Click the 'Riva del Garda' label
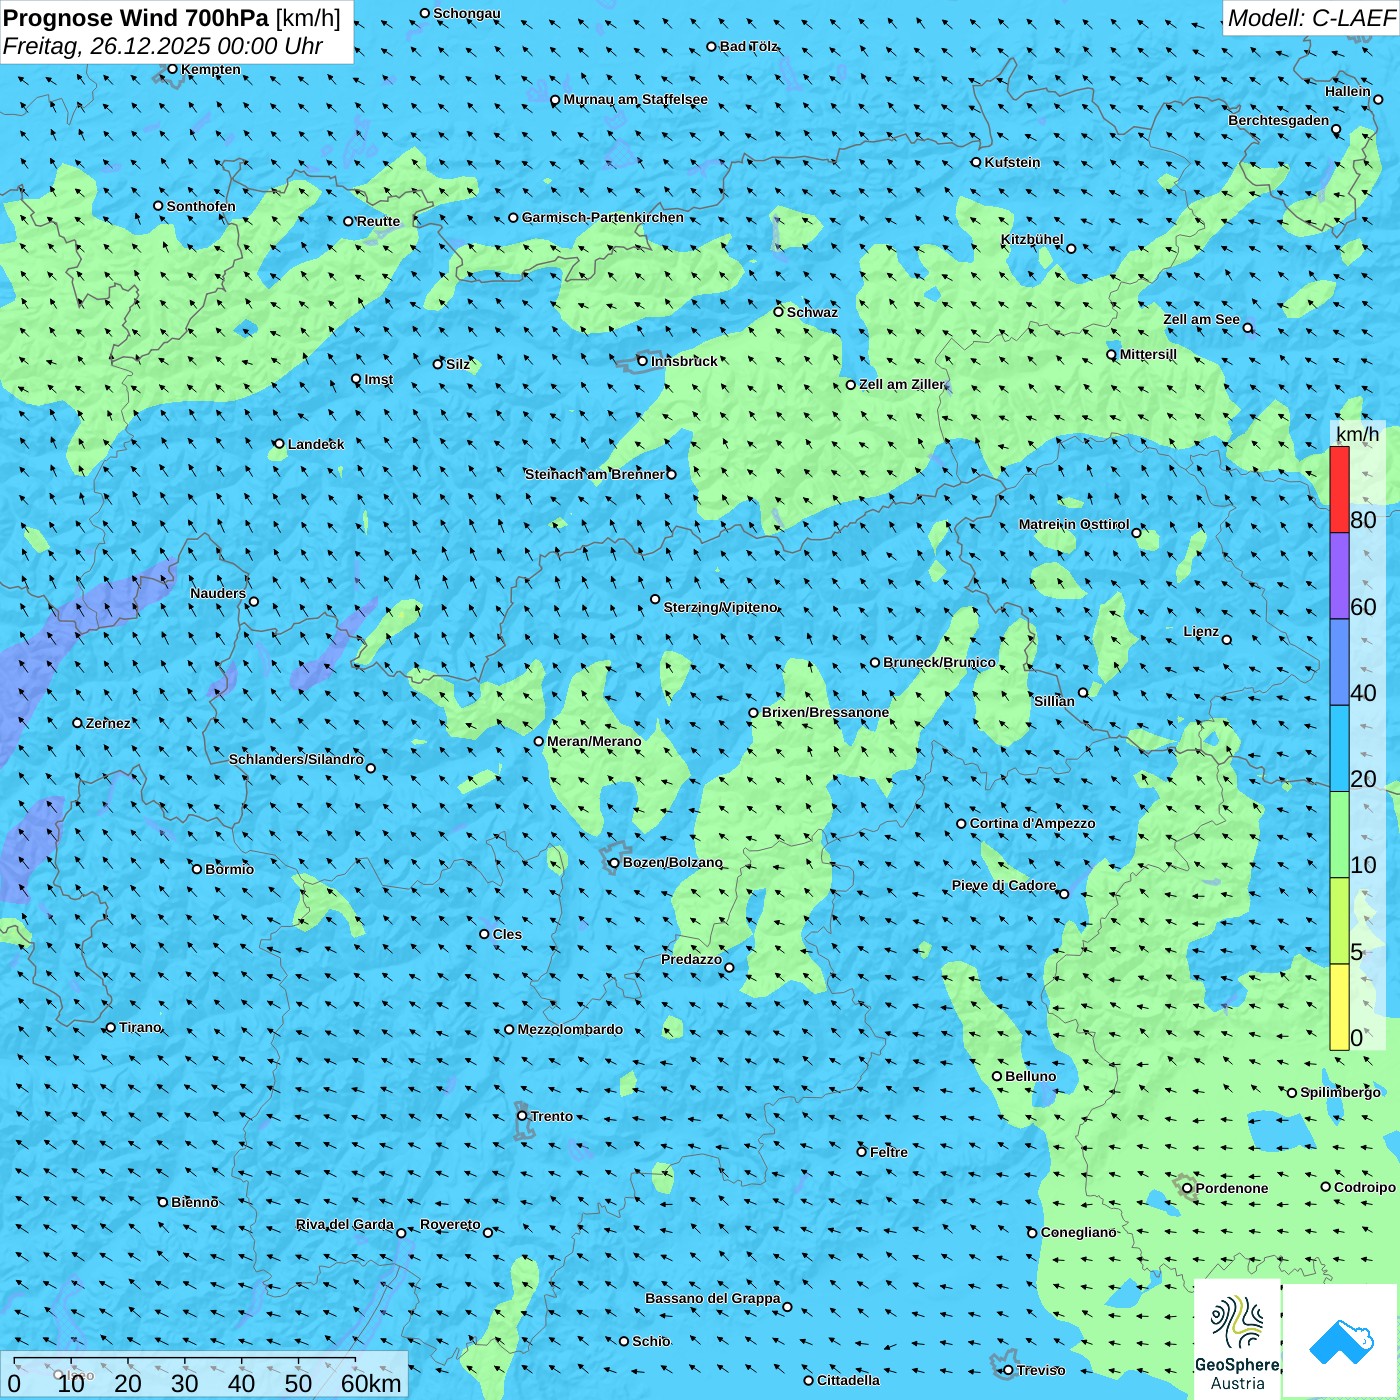Screen dimensions: 1400x1400 pyautogui.click(x=345, y=1224)
